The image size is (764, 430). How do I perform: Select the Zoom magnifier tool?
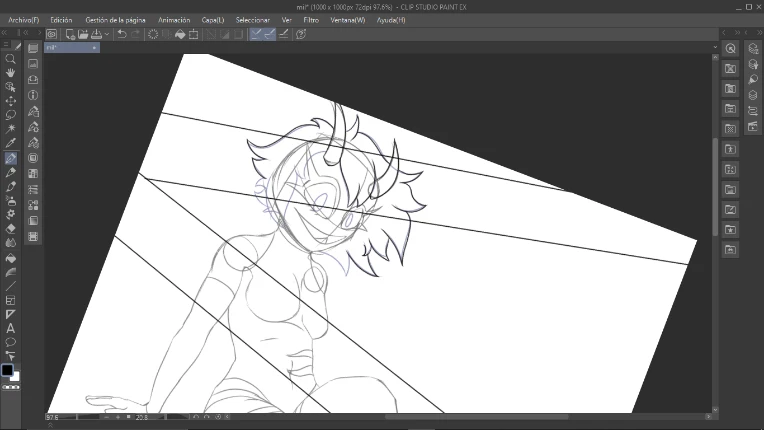pyautogui.click(x=10, y=59)
